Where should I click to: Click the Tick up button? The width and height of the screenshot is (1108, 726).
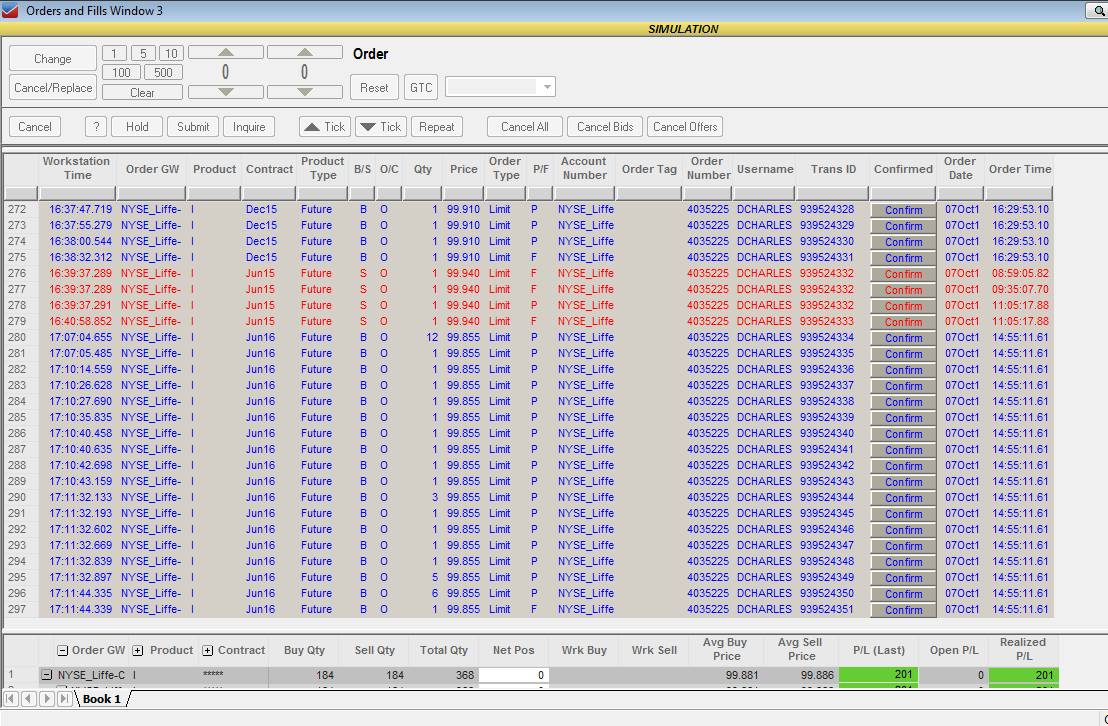pyautogui.click(x=325, y=127)
